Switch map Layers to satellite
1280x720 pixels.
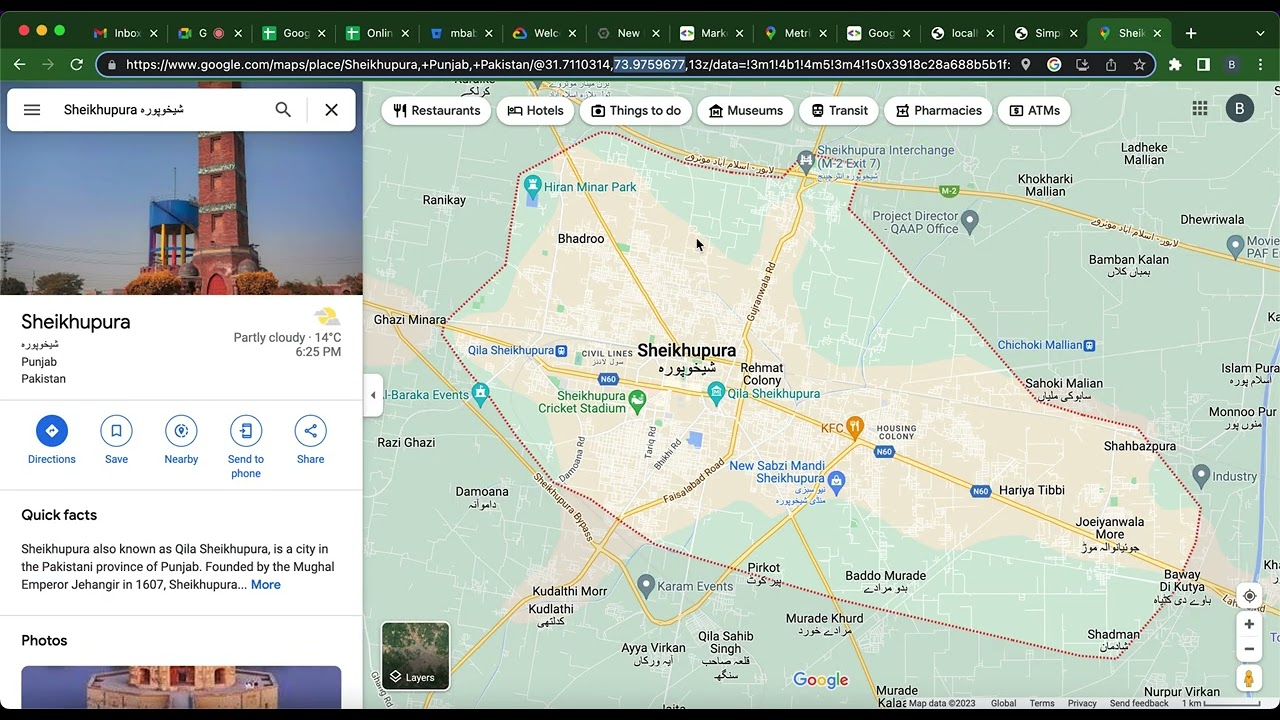(x=415, y=656)
